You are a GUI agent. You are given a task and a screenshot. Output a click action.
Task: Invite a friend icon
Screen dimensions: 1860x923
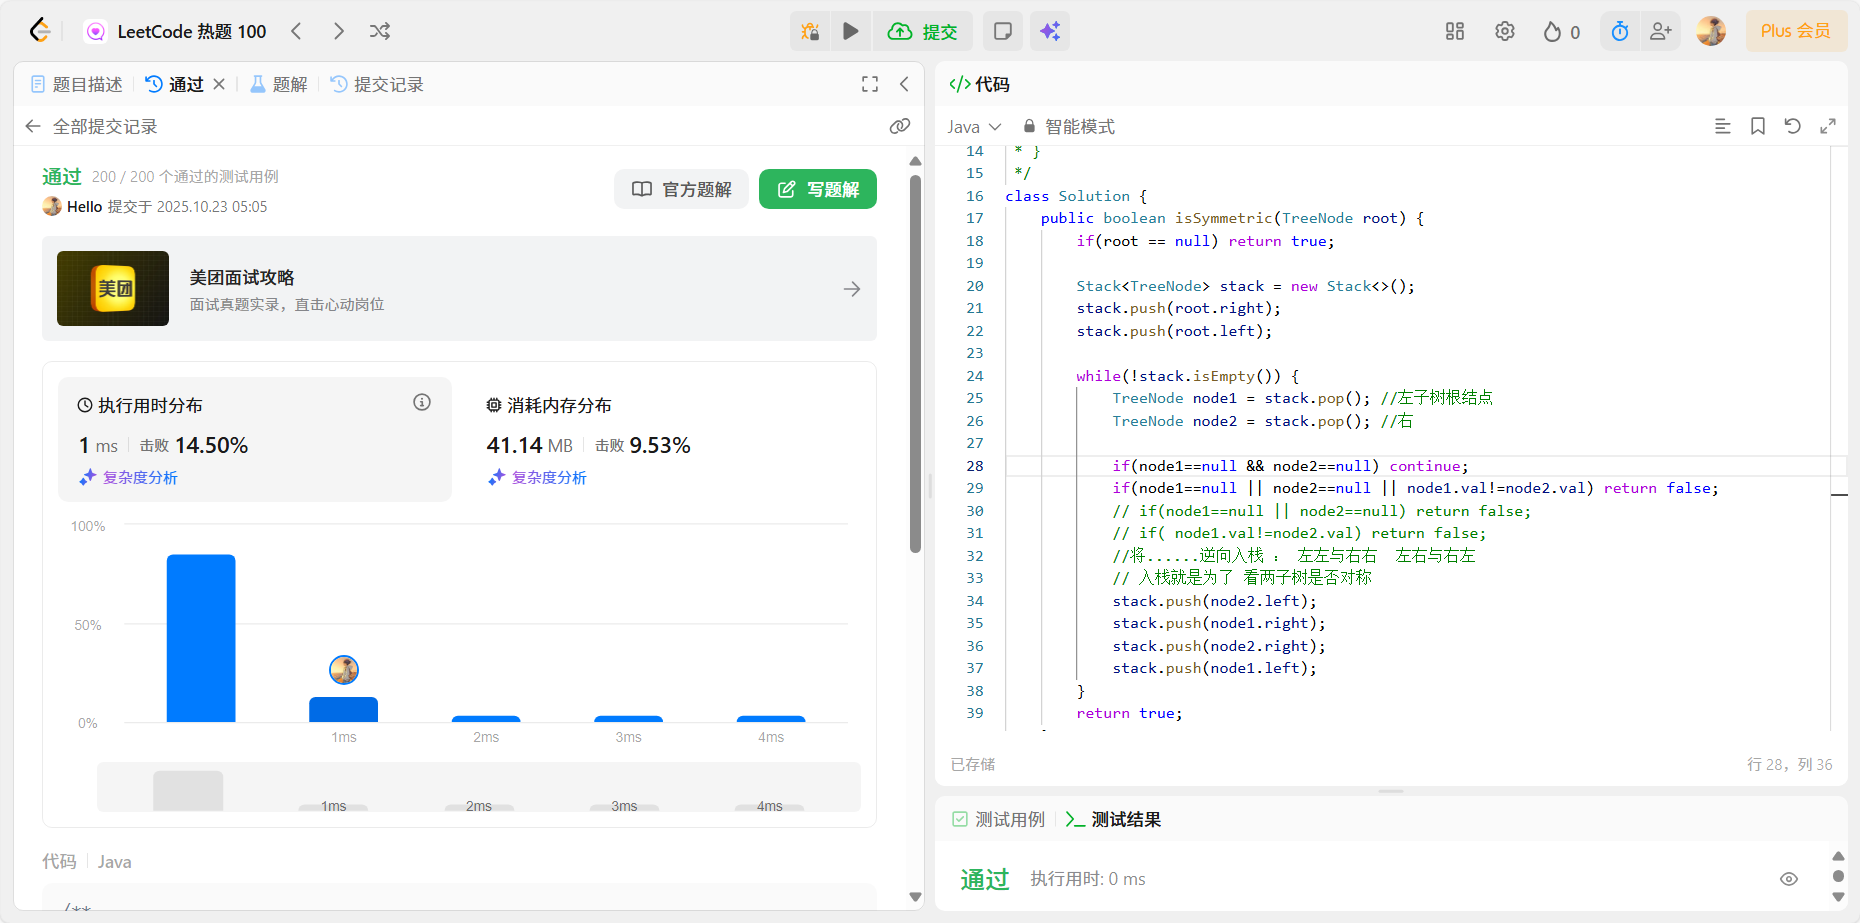tap(1661, 31)
